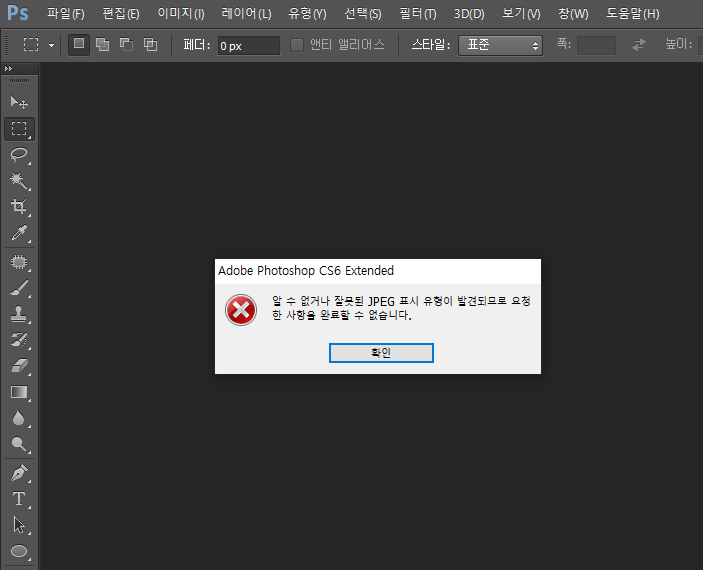Image resolution: width=703 pixels, height=570 pixels.
Task: Click the Photoshop Ps logo
Action: [18, 13]
